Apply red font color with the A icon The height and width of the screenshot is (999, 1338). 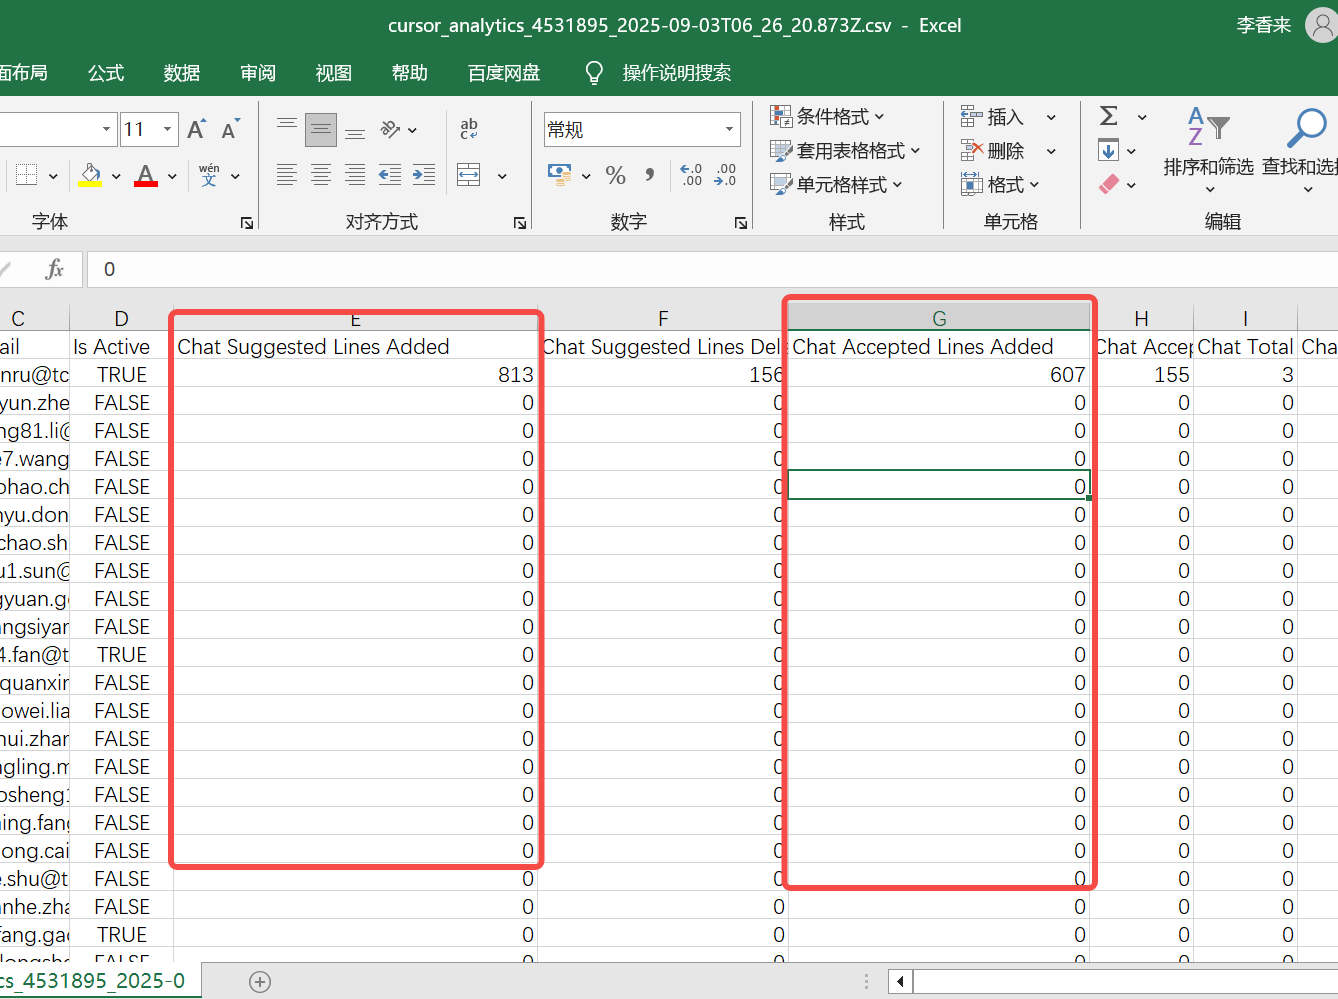click(146, 175)
